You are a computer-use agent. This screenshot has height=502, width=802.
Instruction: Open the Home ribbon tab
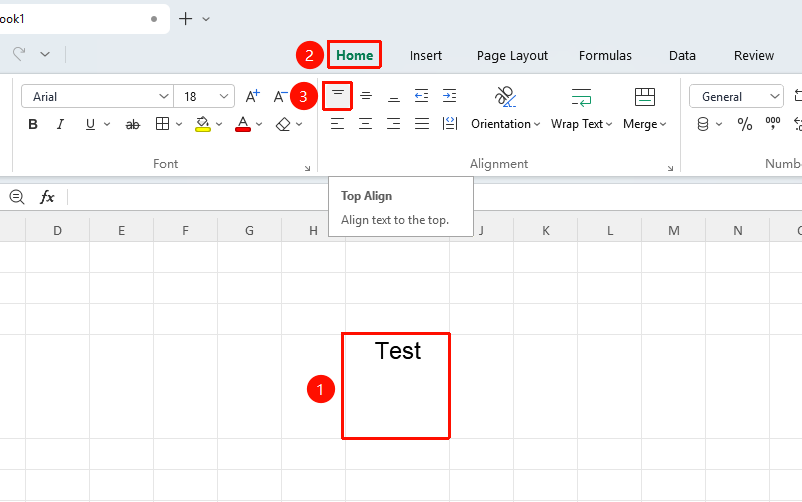(354, 55)
